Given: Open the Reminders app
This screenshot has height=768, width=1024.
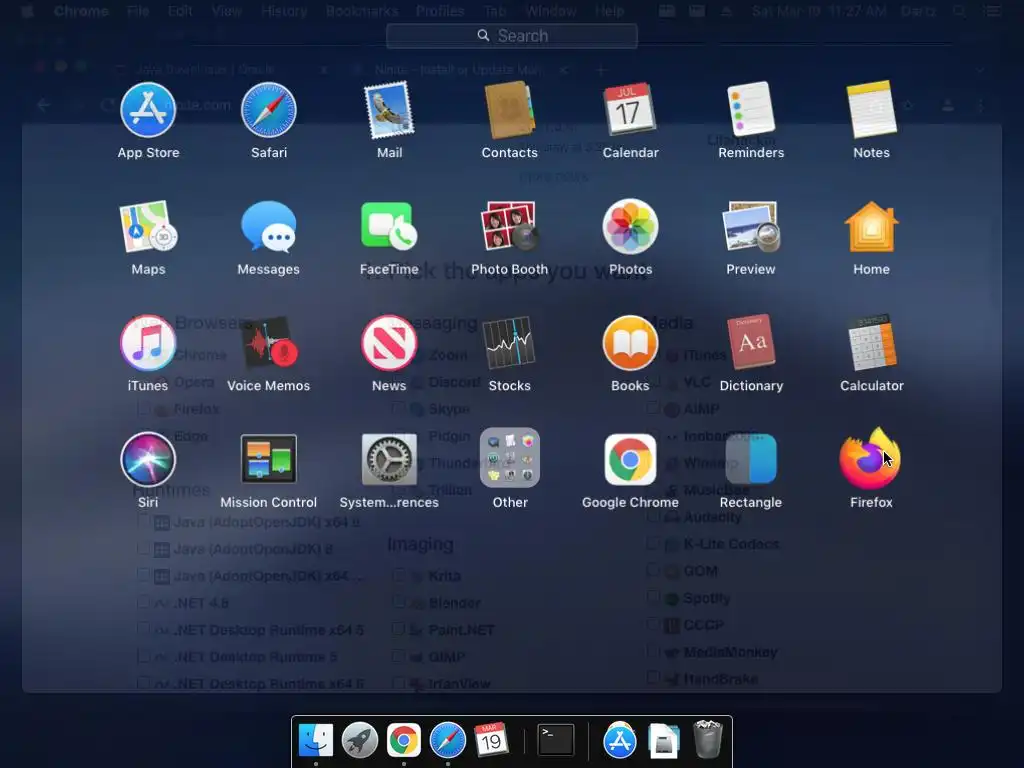Looking at the screenshot, I should coord(751,109).
